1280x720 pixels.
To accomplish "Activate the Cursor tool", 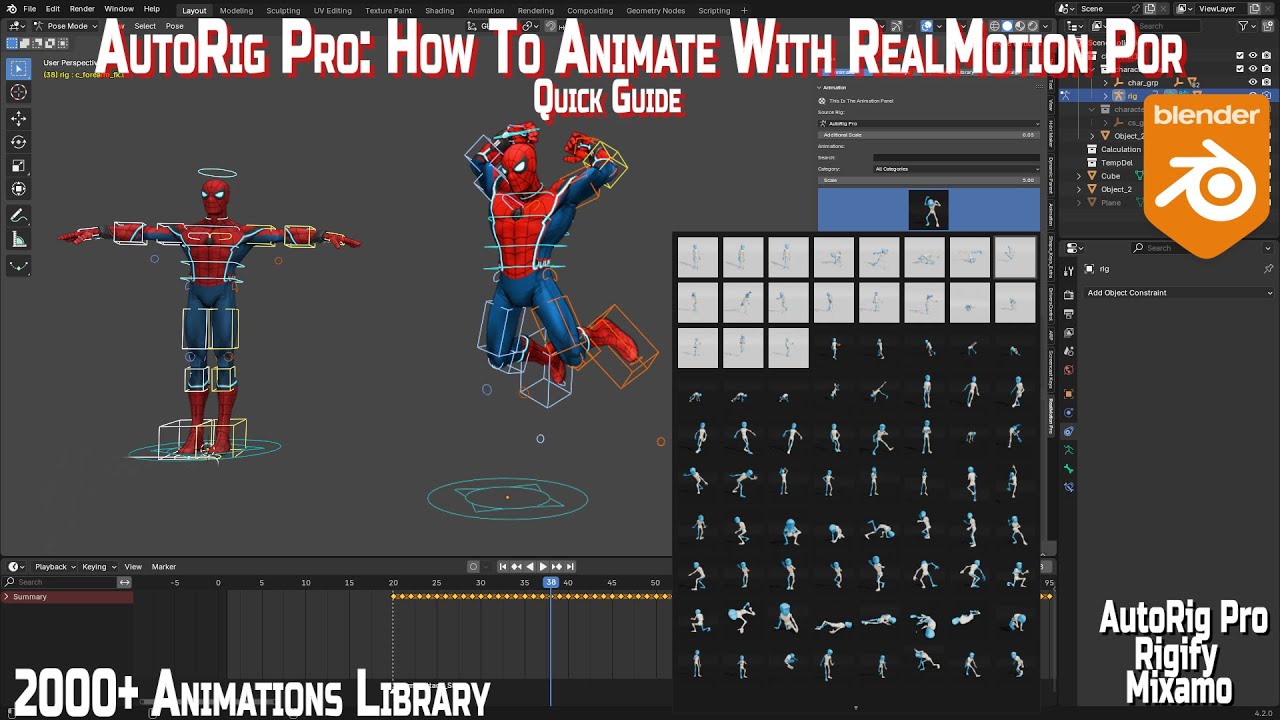I will (18, 92).
